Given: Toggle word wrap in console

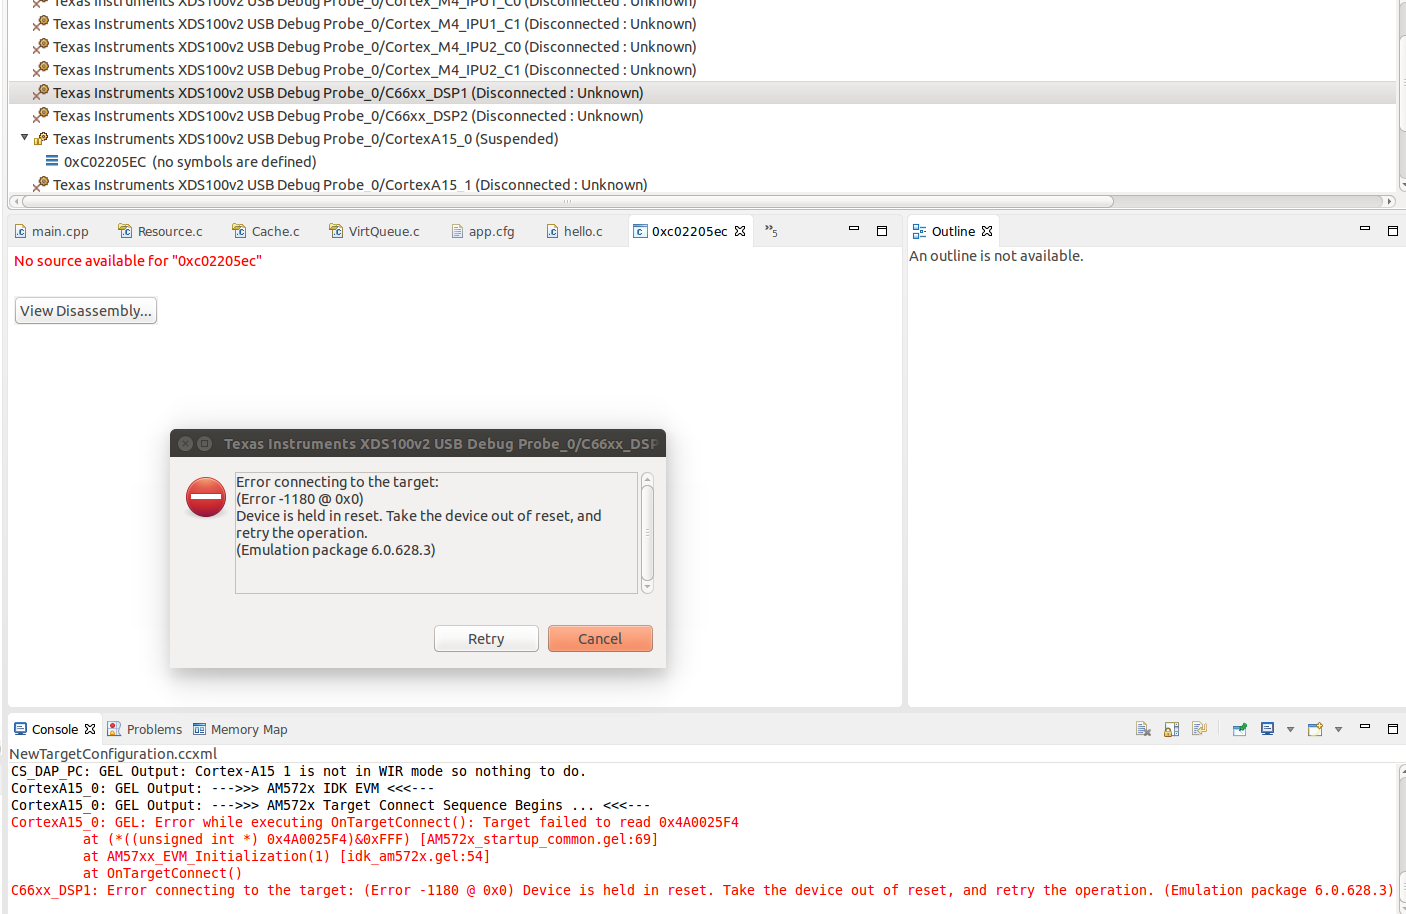Looking at the screenshot, I should click(x=1200, y=729).
